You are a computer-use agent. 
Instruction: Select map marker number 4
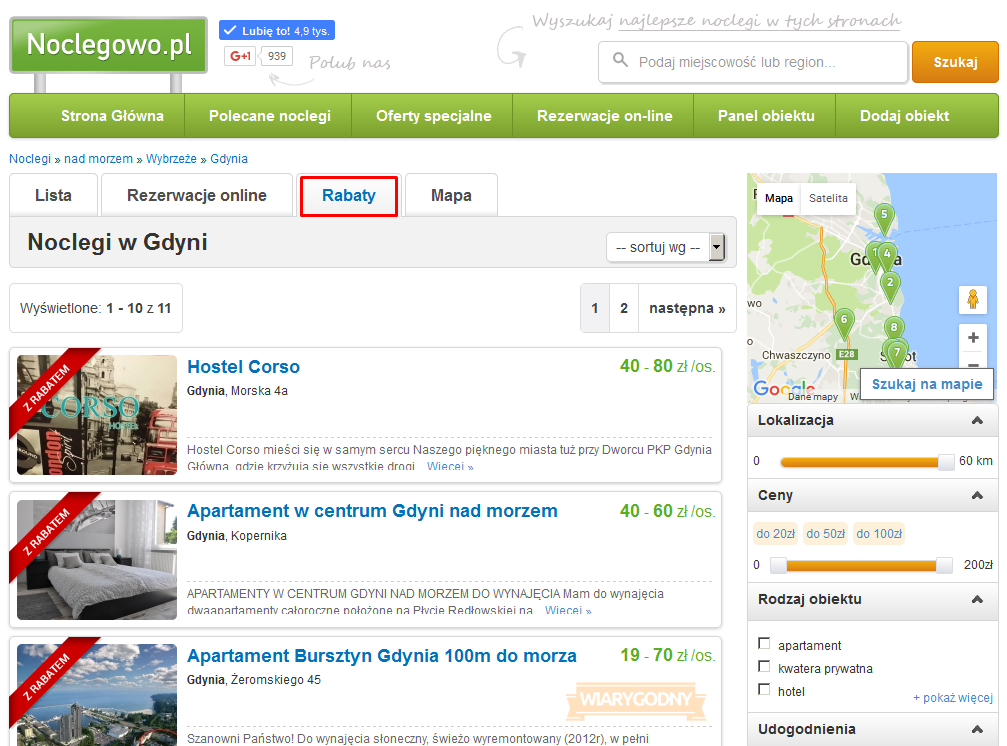pos(888,257)
